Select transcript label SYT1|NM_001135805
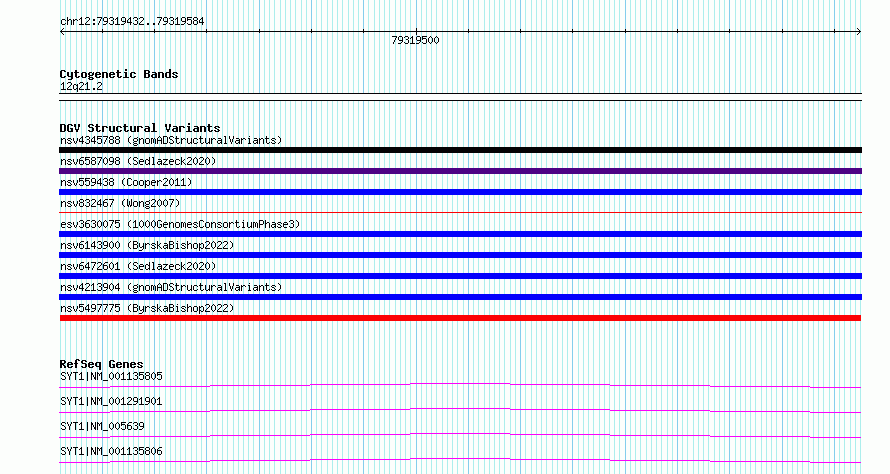The height and width of the screenshot is (474, 890). [111, 376]
